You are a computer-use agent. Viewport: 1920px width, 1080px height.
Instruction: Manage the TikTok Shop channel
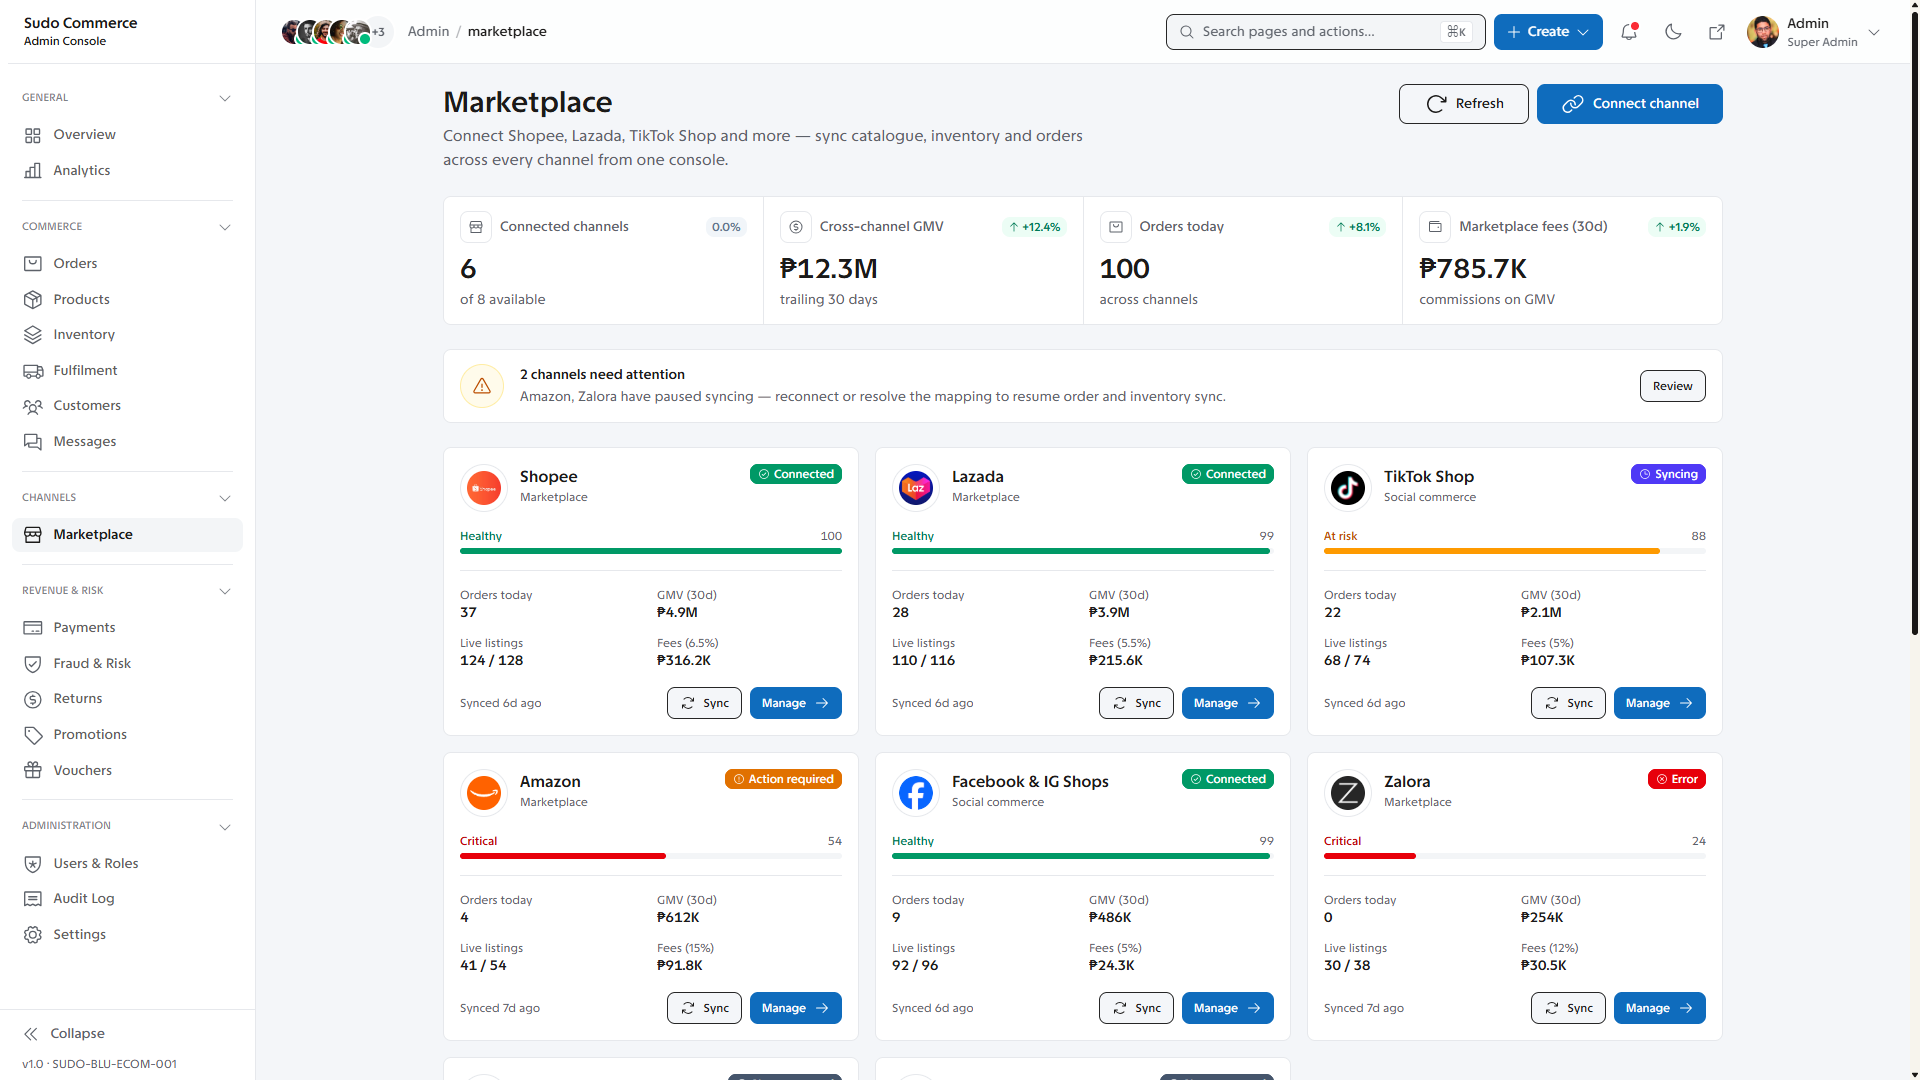(1659, 703)
